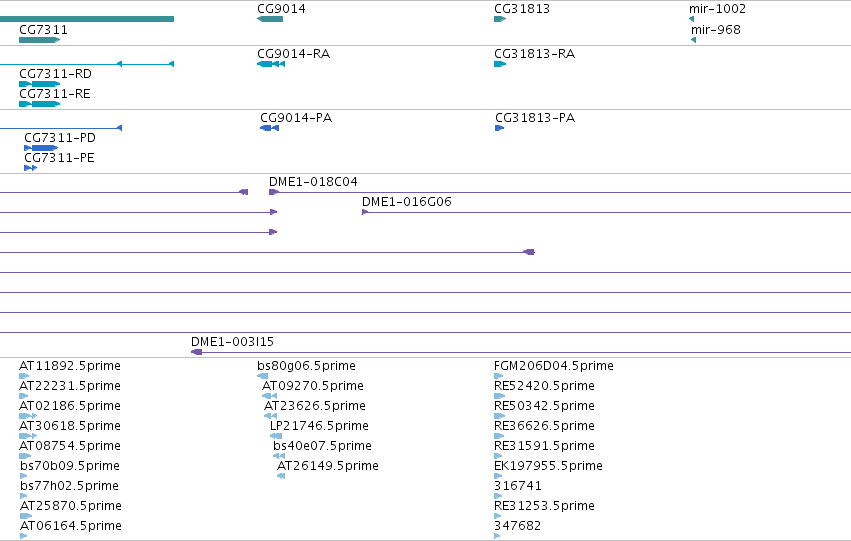Click the DME1-003I15 clone end marker

point(196,352)
